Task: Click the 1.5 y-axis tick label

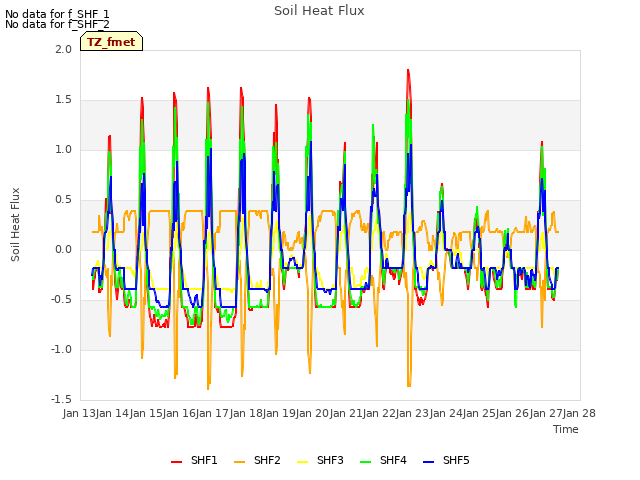Action: point(63,100)
